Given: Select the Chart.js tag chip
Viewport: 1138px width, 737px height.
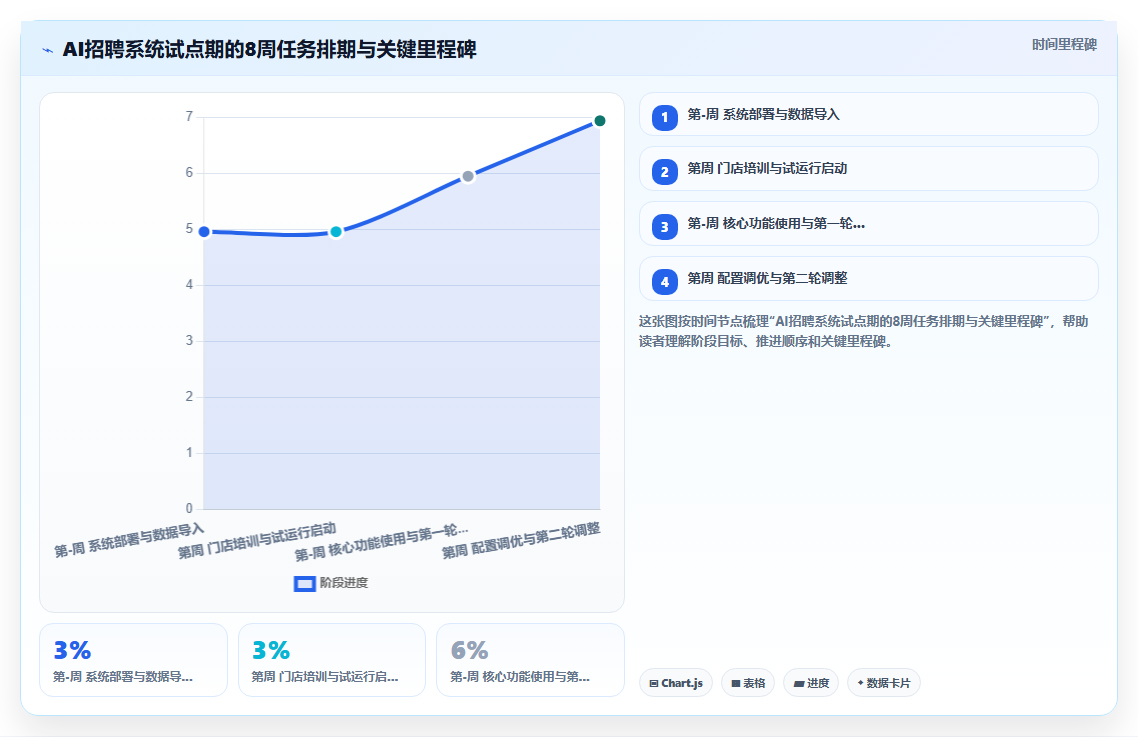Looking at the screenshot, I should click(676, 683).
